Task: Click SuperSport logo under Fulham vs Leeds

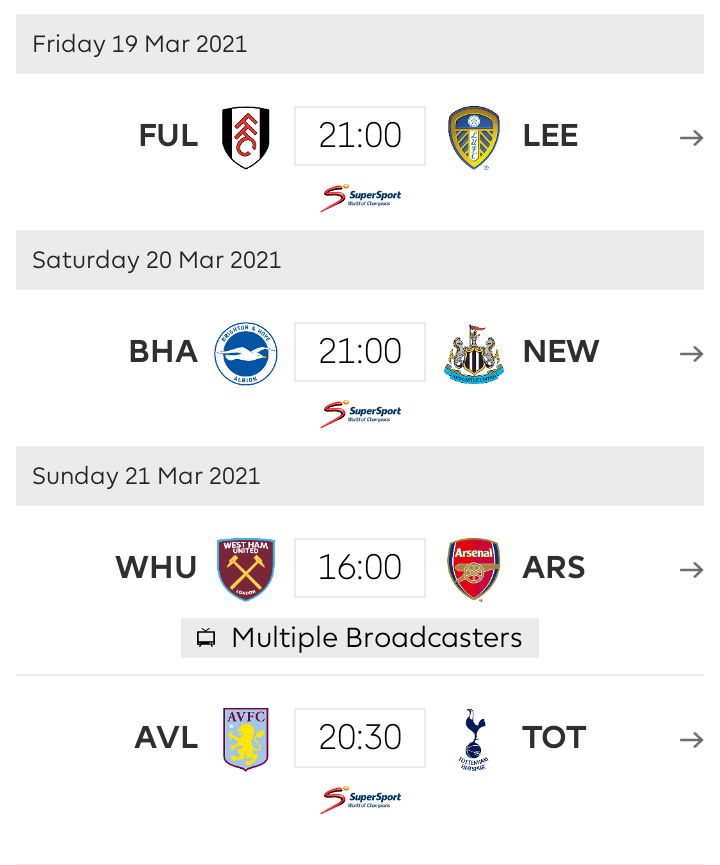Action: 360,197
